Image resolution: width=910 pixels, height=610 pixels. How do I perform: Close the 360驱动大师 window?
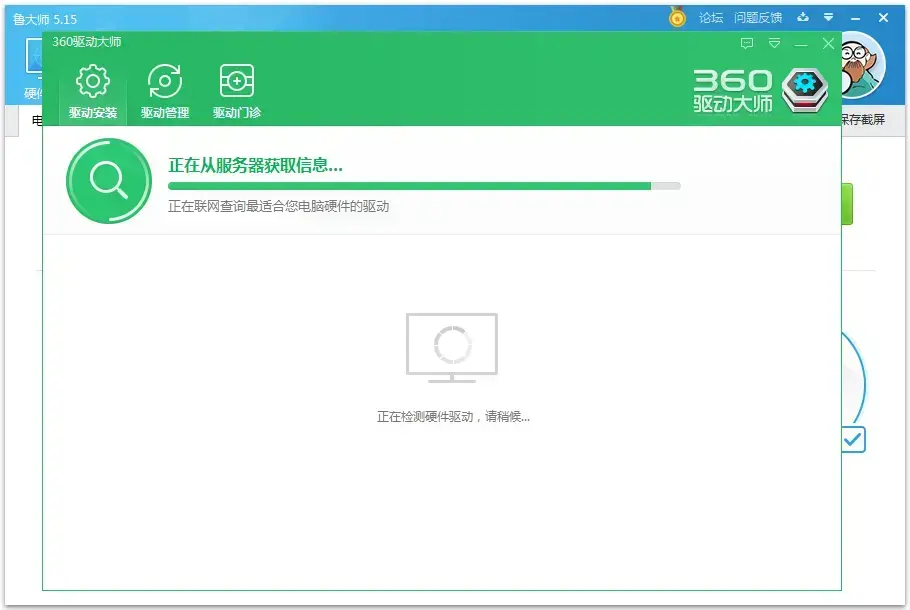pos(828,44)
